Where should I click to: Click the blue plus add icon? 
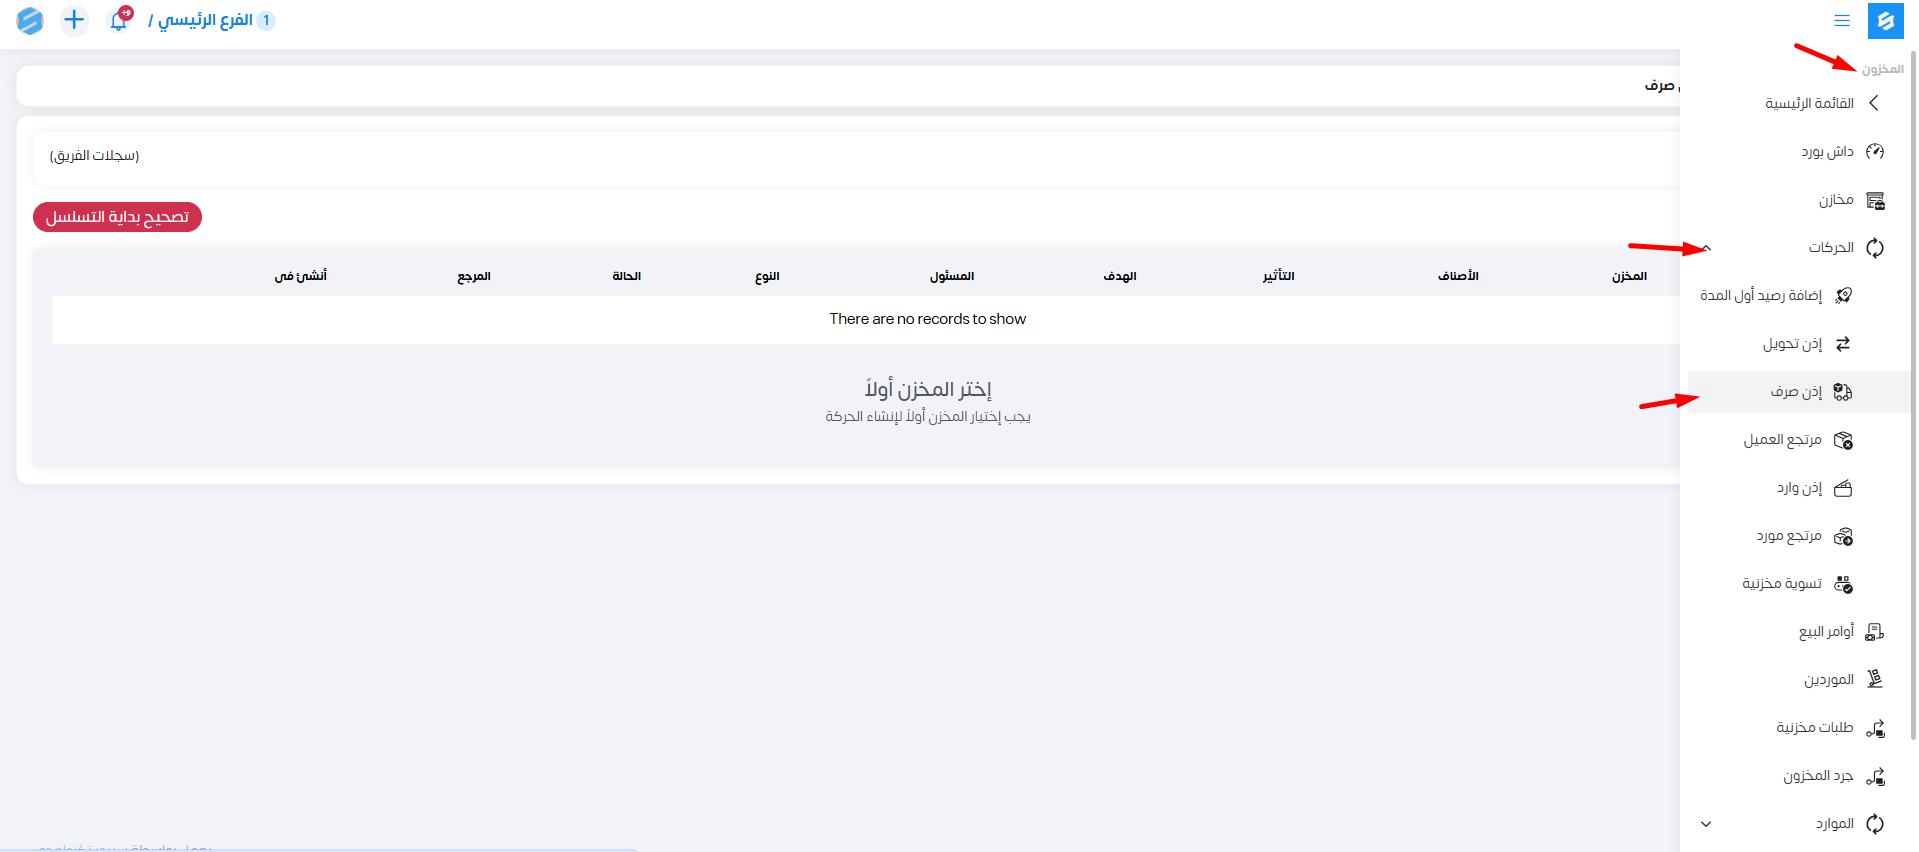pyautogui.click(x=74, y=20)
